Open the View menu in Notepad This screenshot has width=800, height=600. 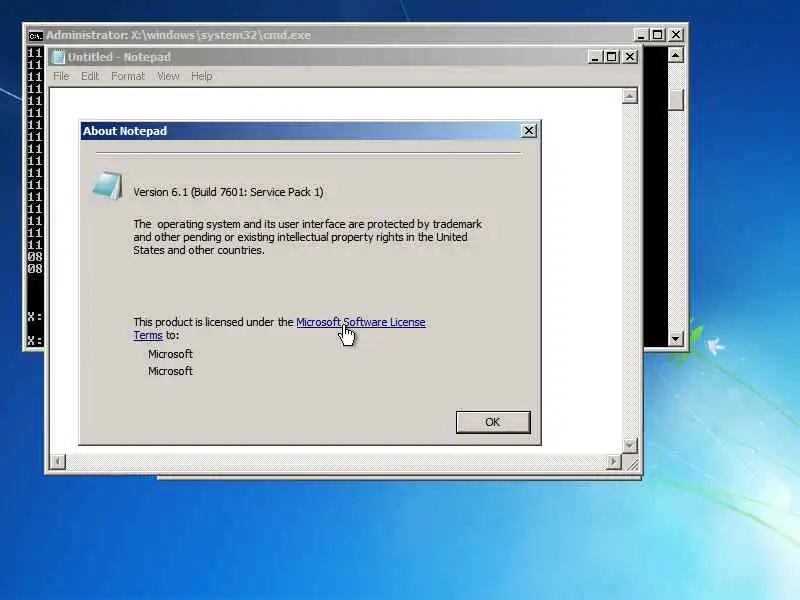(x=168, y=76)
